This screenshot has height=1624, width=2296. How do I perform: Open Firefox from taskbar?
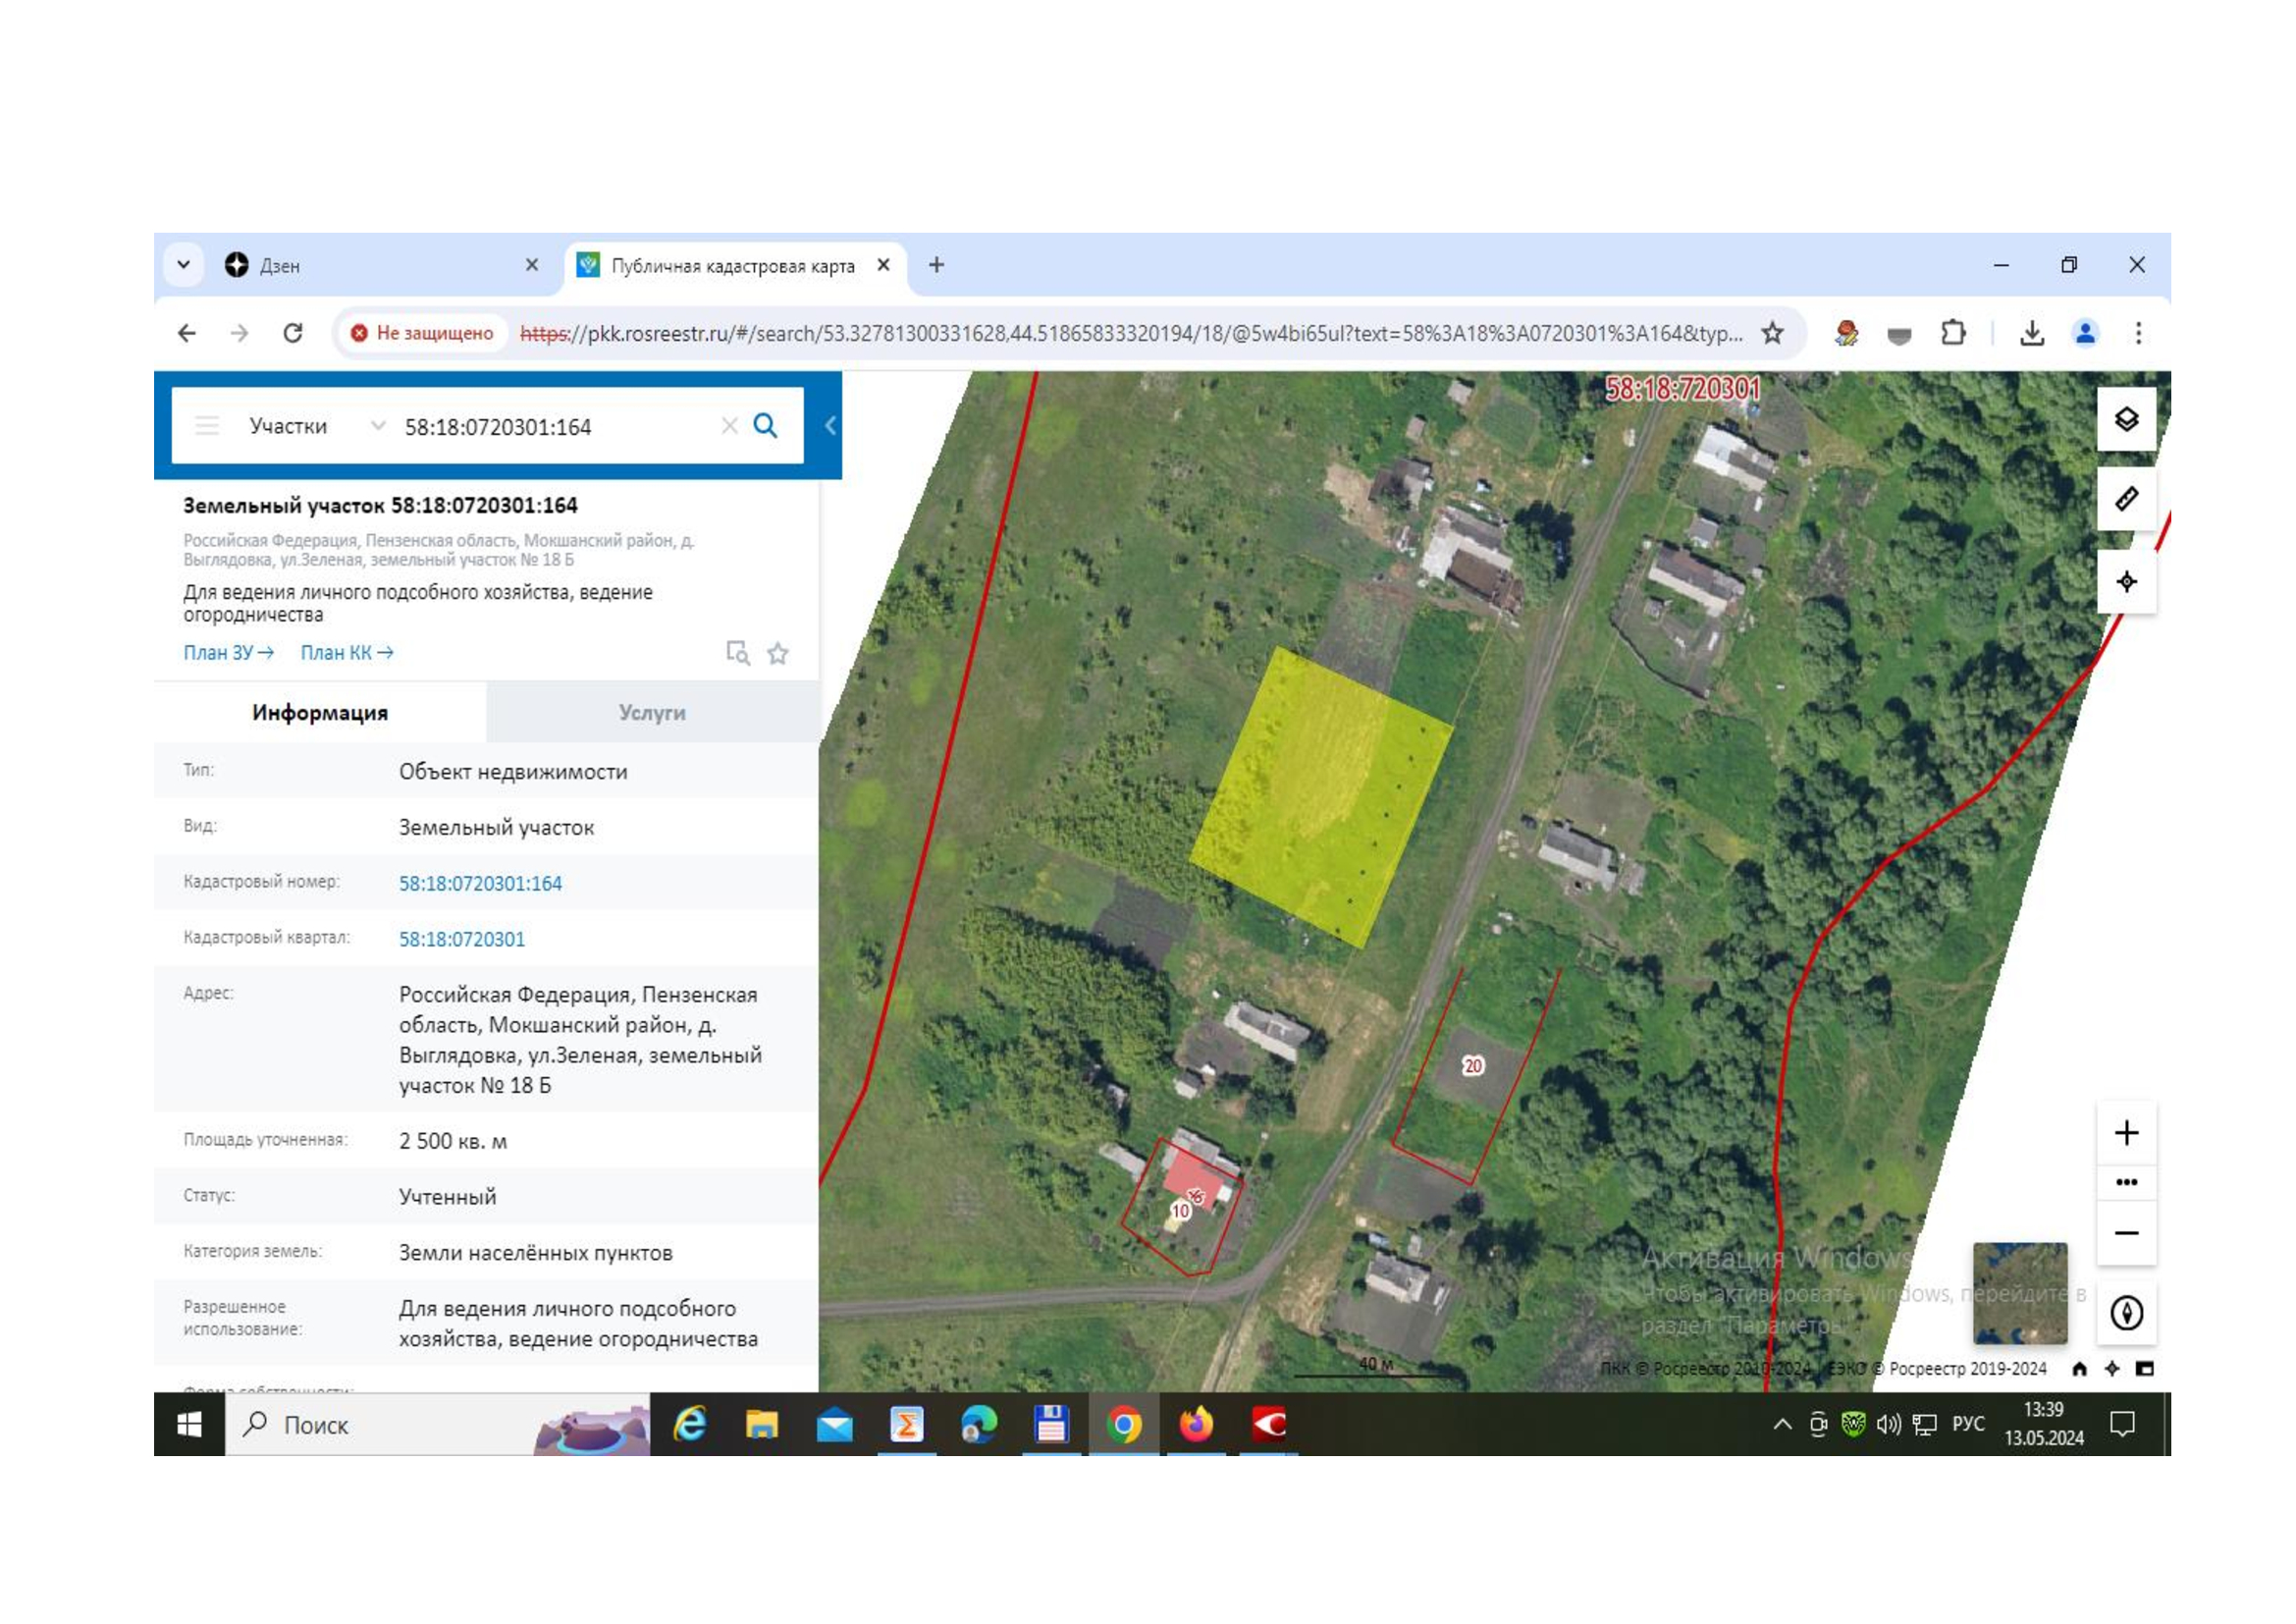1196,1424
